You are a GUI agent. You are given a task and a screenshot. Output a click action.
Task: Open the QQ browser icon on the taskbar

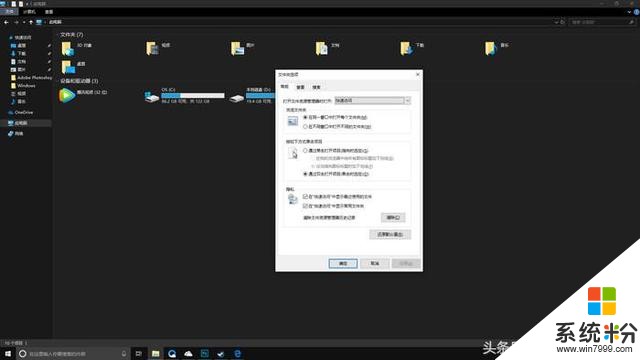pos(172,353)
